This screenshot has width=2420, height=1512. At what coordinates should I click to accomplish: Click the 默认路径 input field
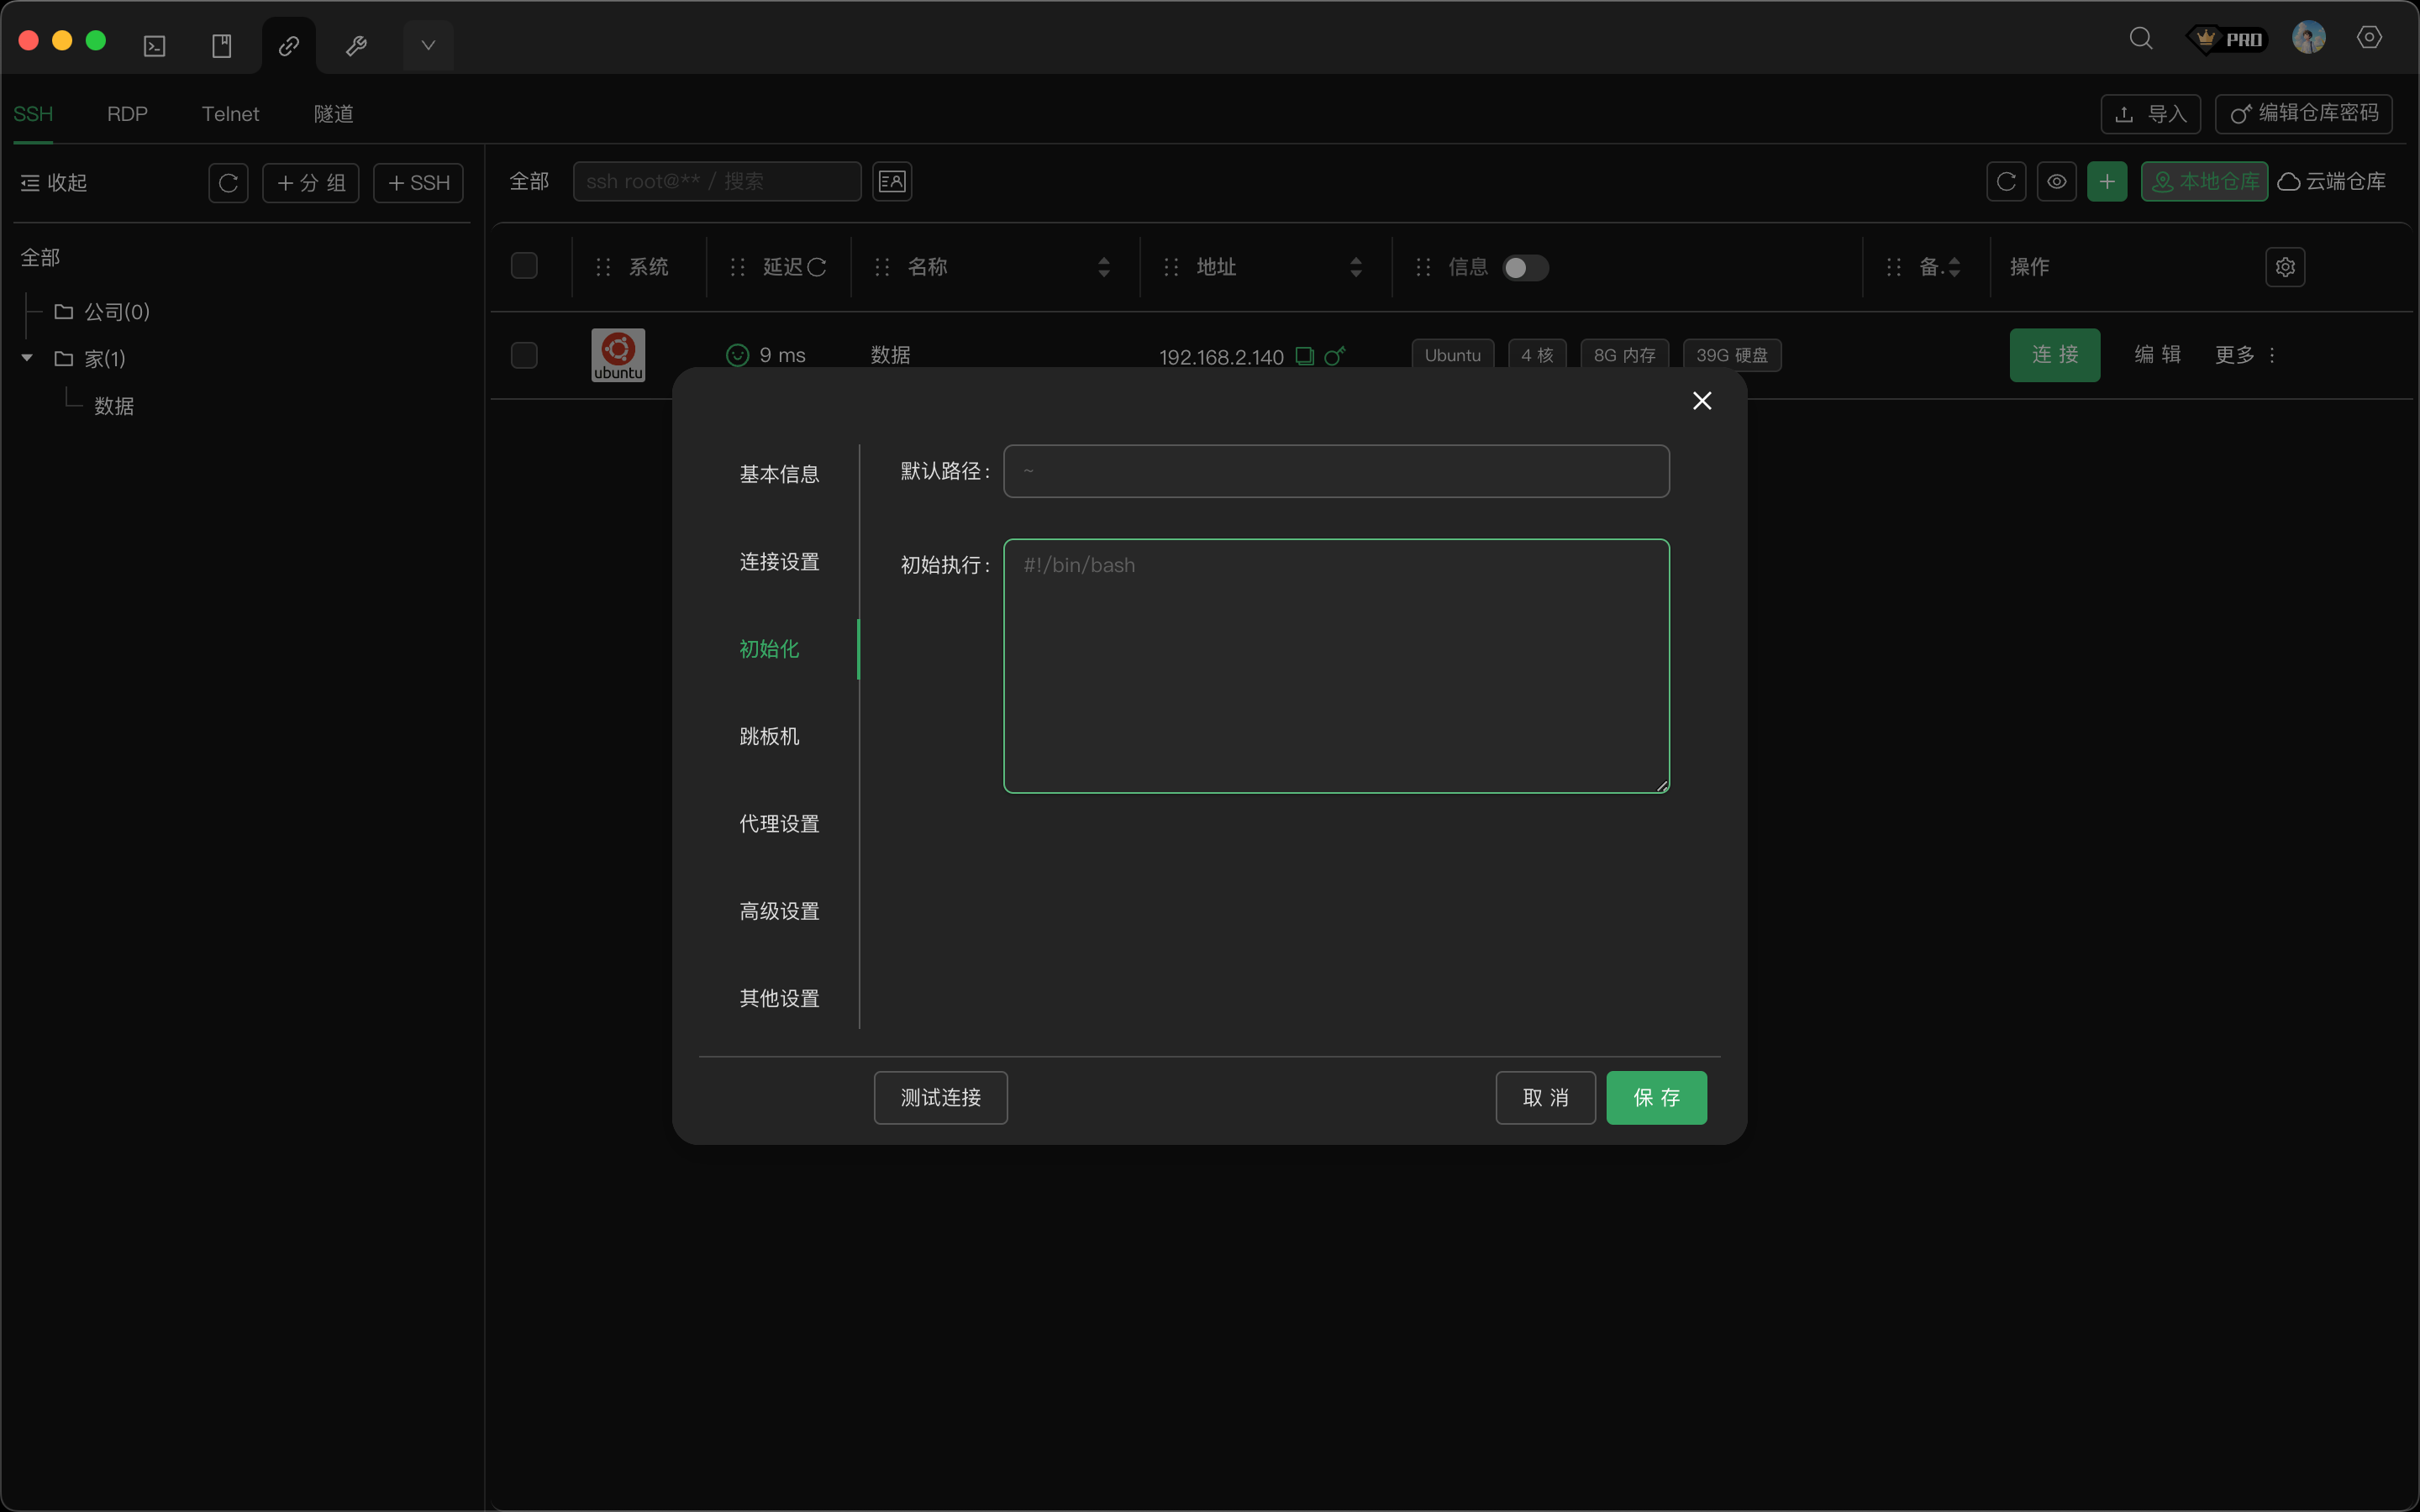click(1335, 471)
